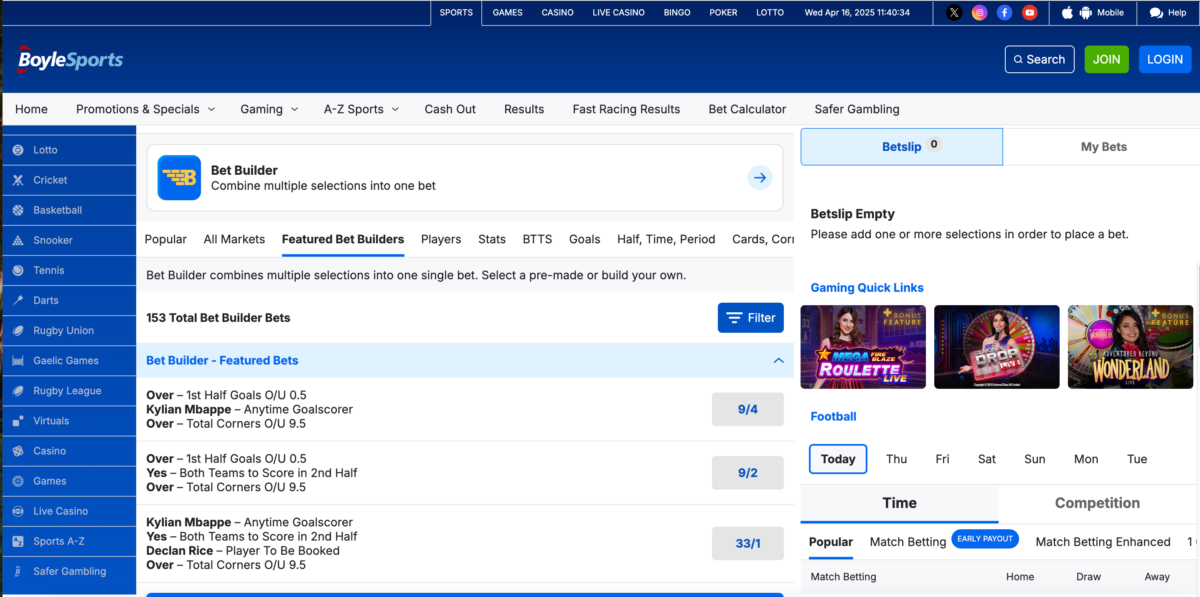Open the BTTS tab
Image resolution: width=1200 pixels, height=597 pixels.
click(x=537, y=239)
